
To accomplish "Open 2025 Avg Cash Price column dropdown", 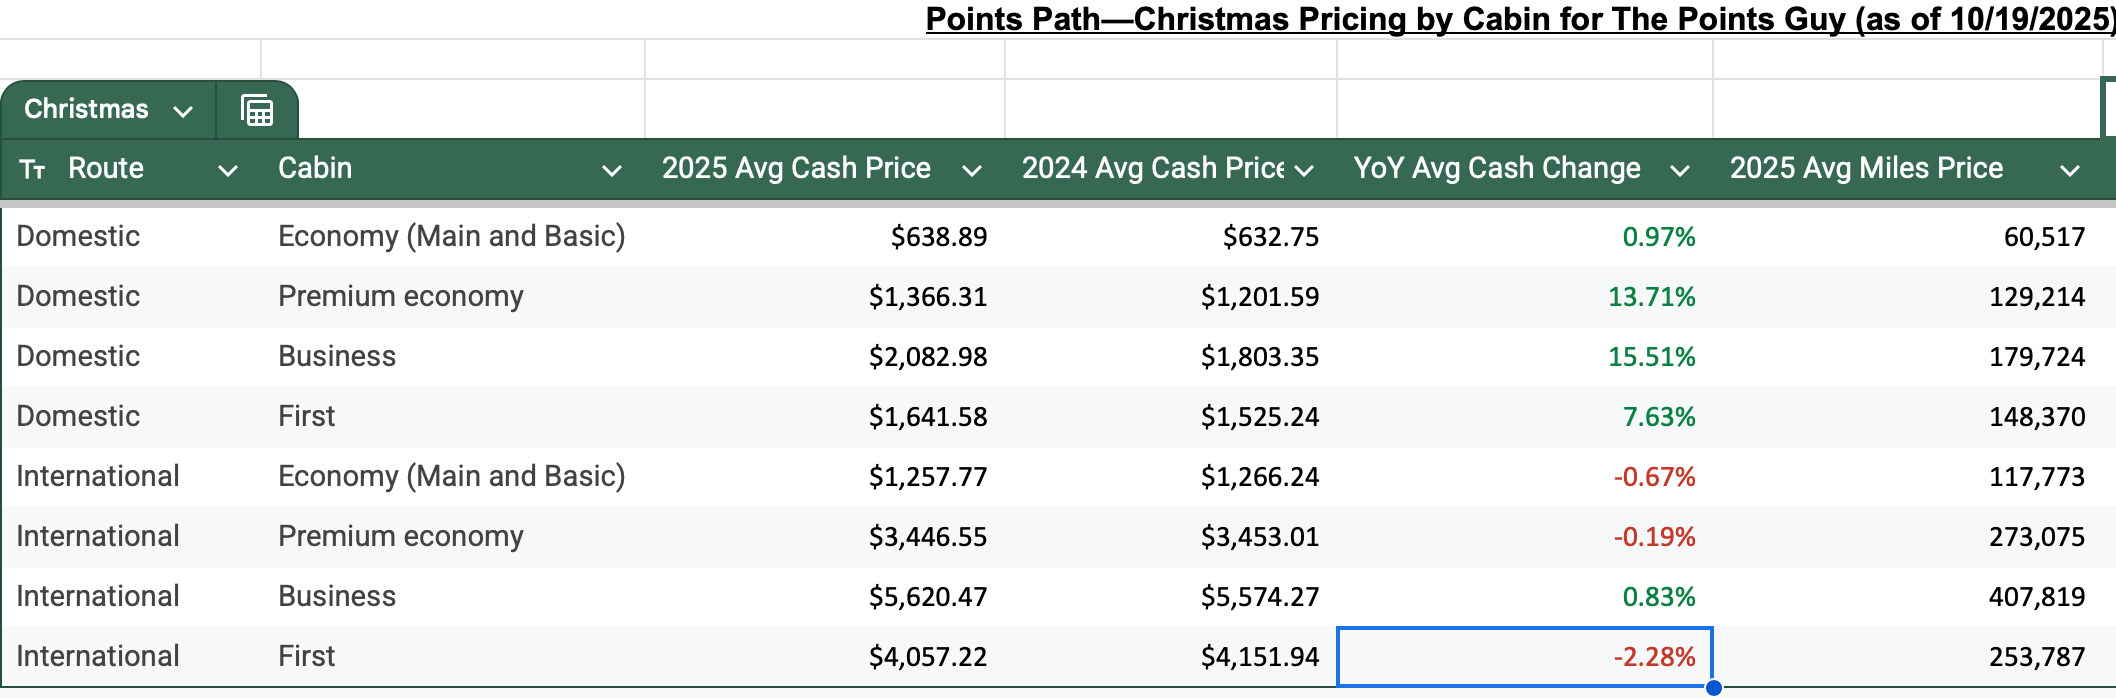I will pos(971,171).
